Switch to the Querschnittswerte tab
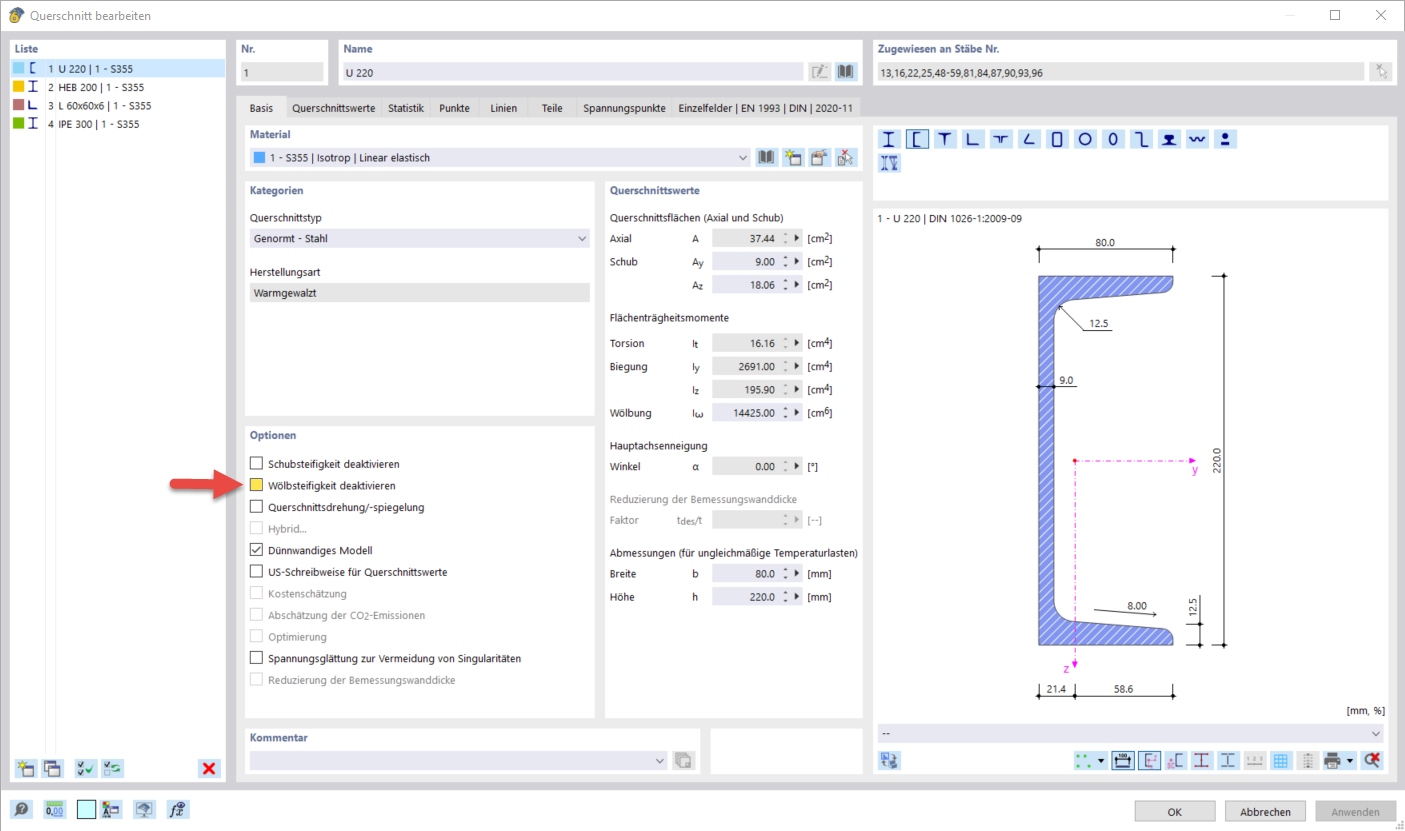The image size is (1405, 831). [332, 108]
